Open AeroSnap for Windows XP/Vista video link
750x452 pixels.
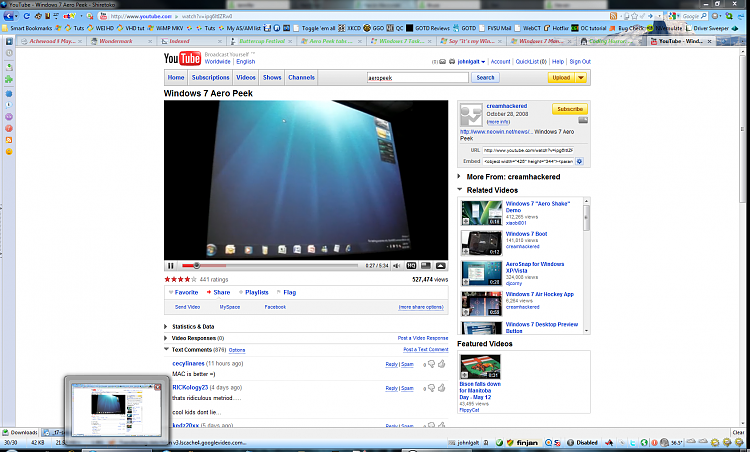(535, 267)
